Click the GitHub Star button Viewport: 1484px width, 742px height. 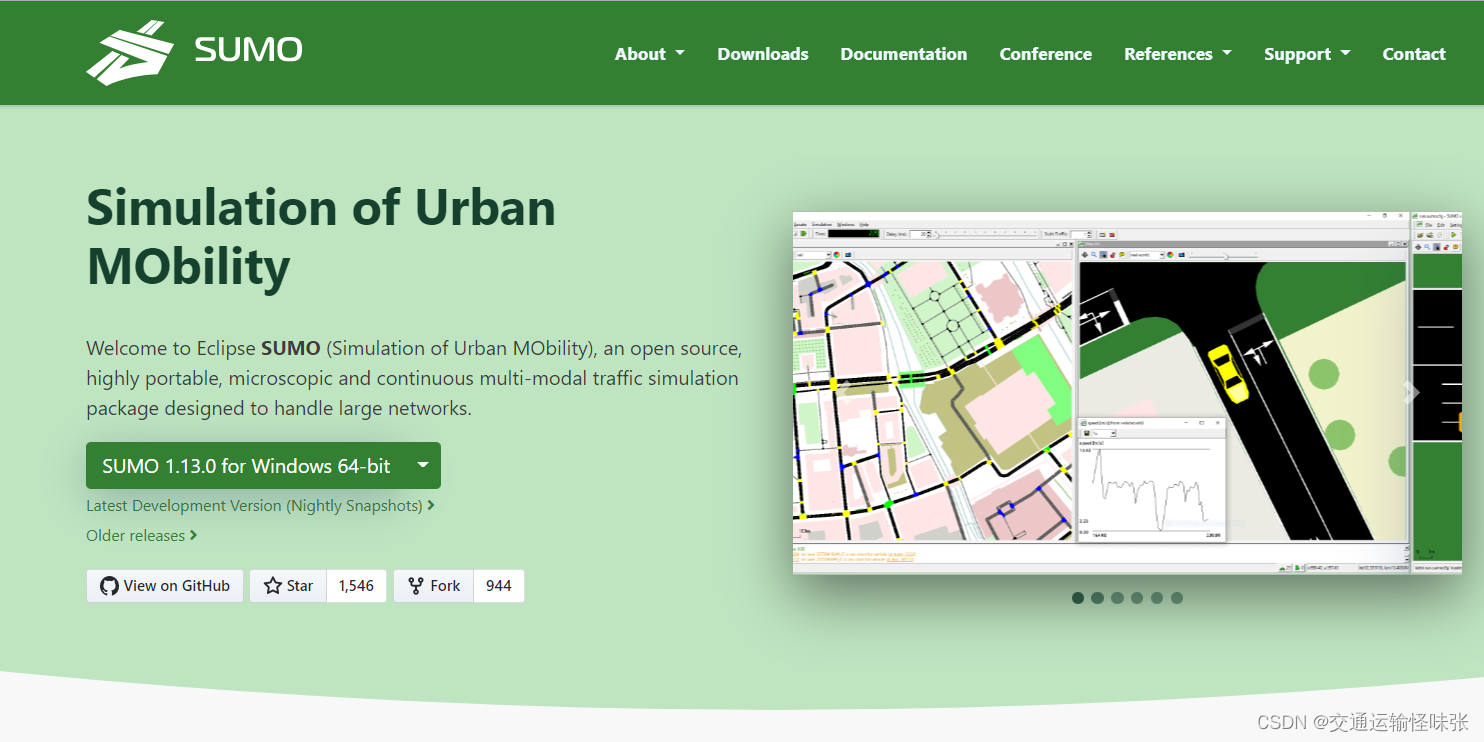[x=288, y=586]
